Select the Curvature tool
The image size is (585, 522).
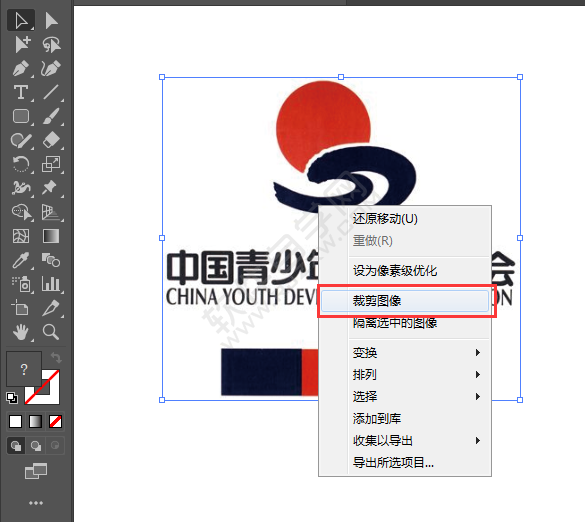pyautogui.click(x=51, y=68)
